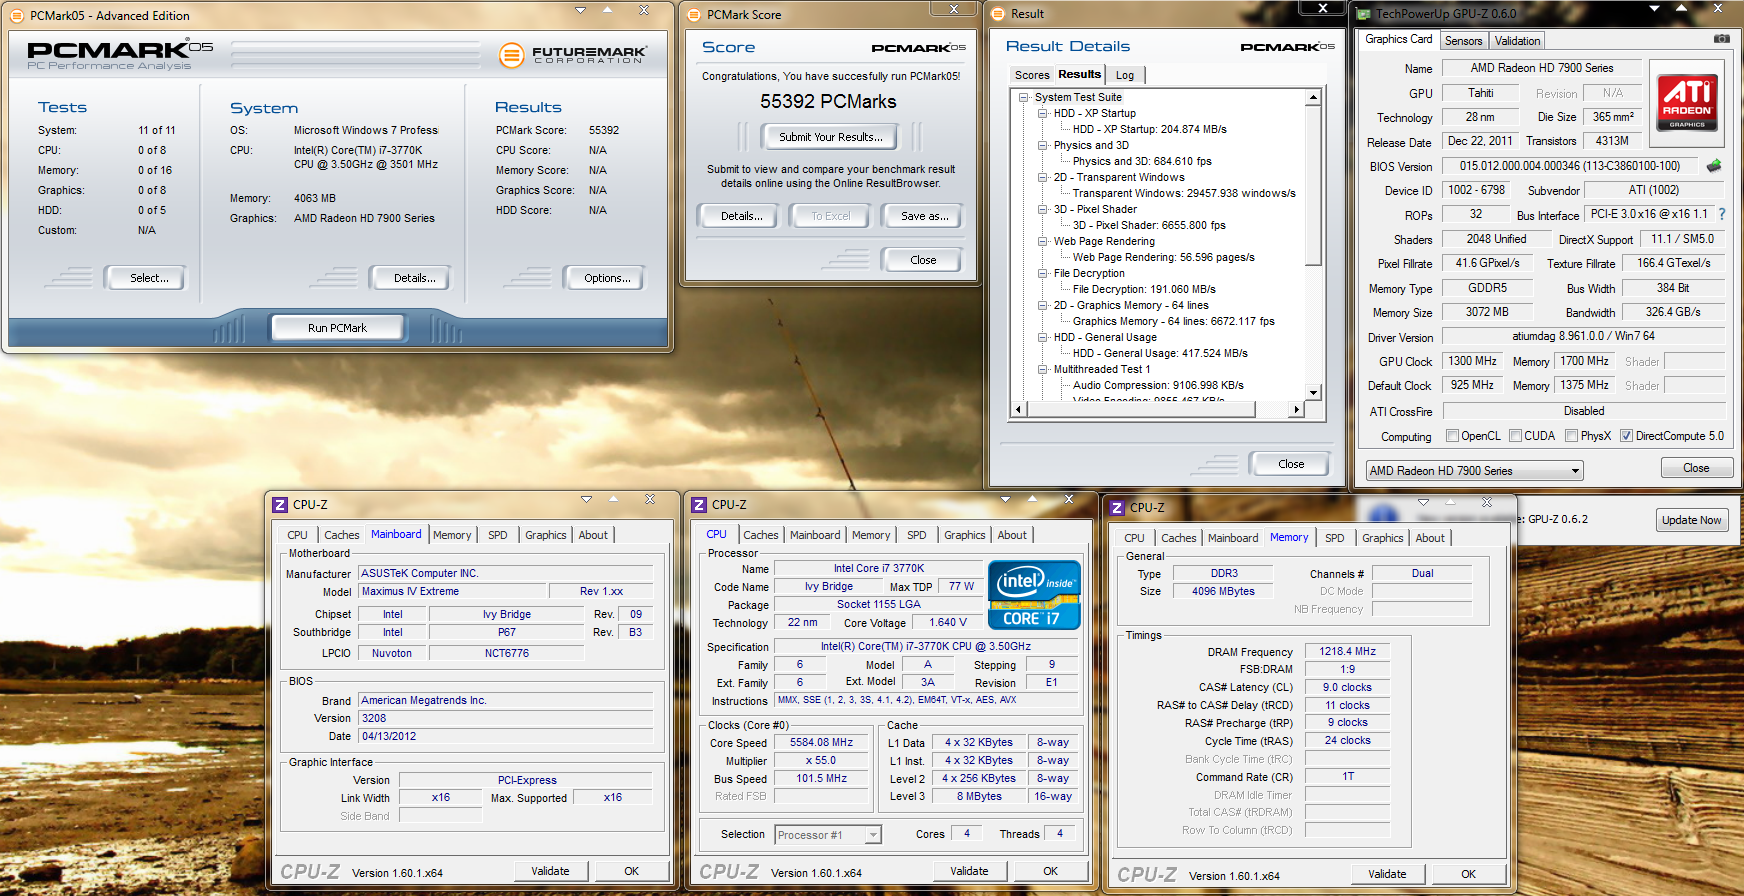Switch to the Sensors tab in GPU-Z
1744x896 pixels.
tap(1463, 41)
